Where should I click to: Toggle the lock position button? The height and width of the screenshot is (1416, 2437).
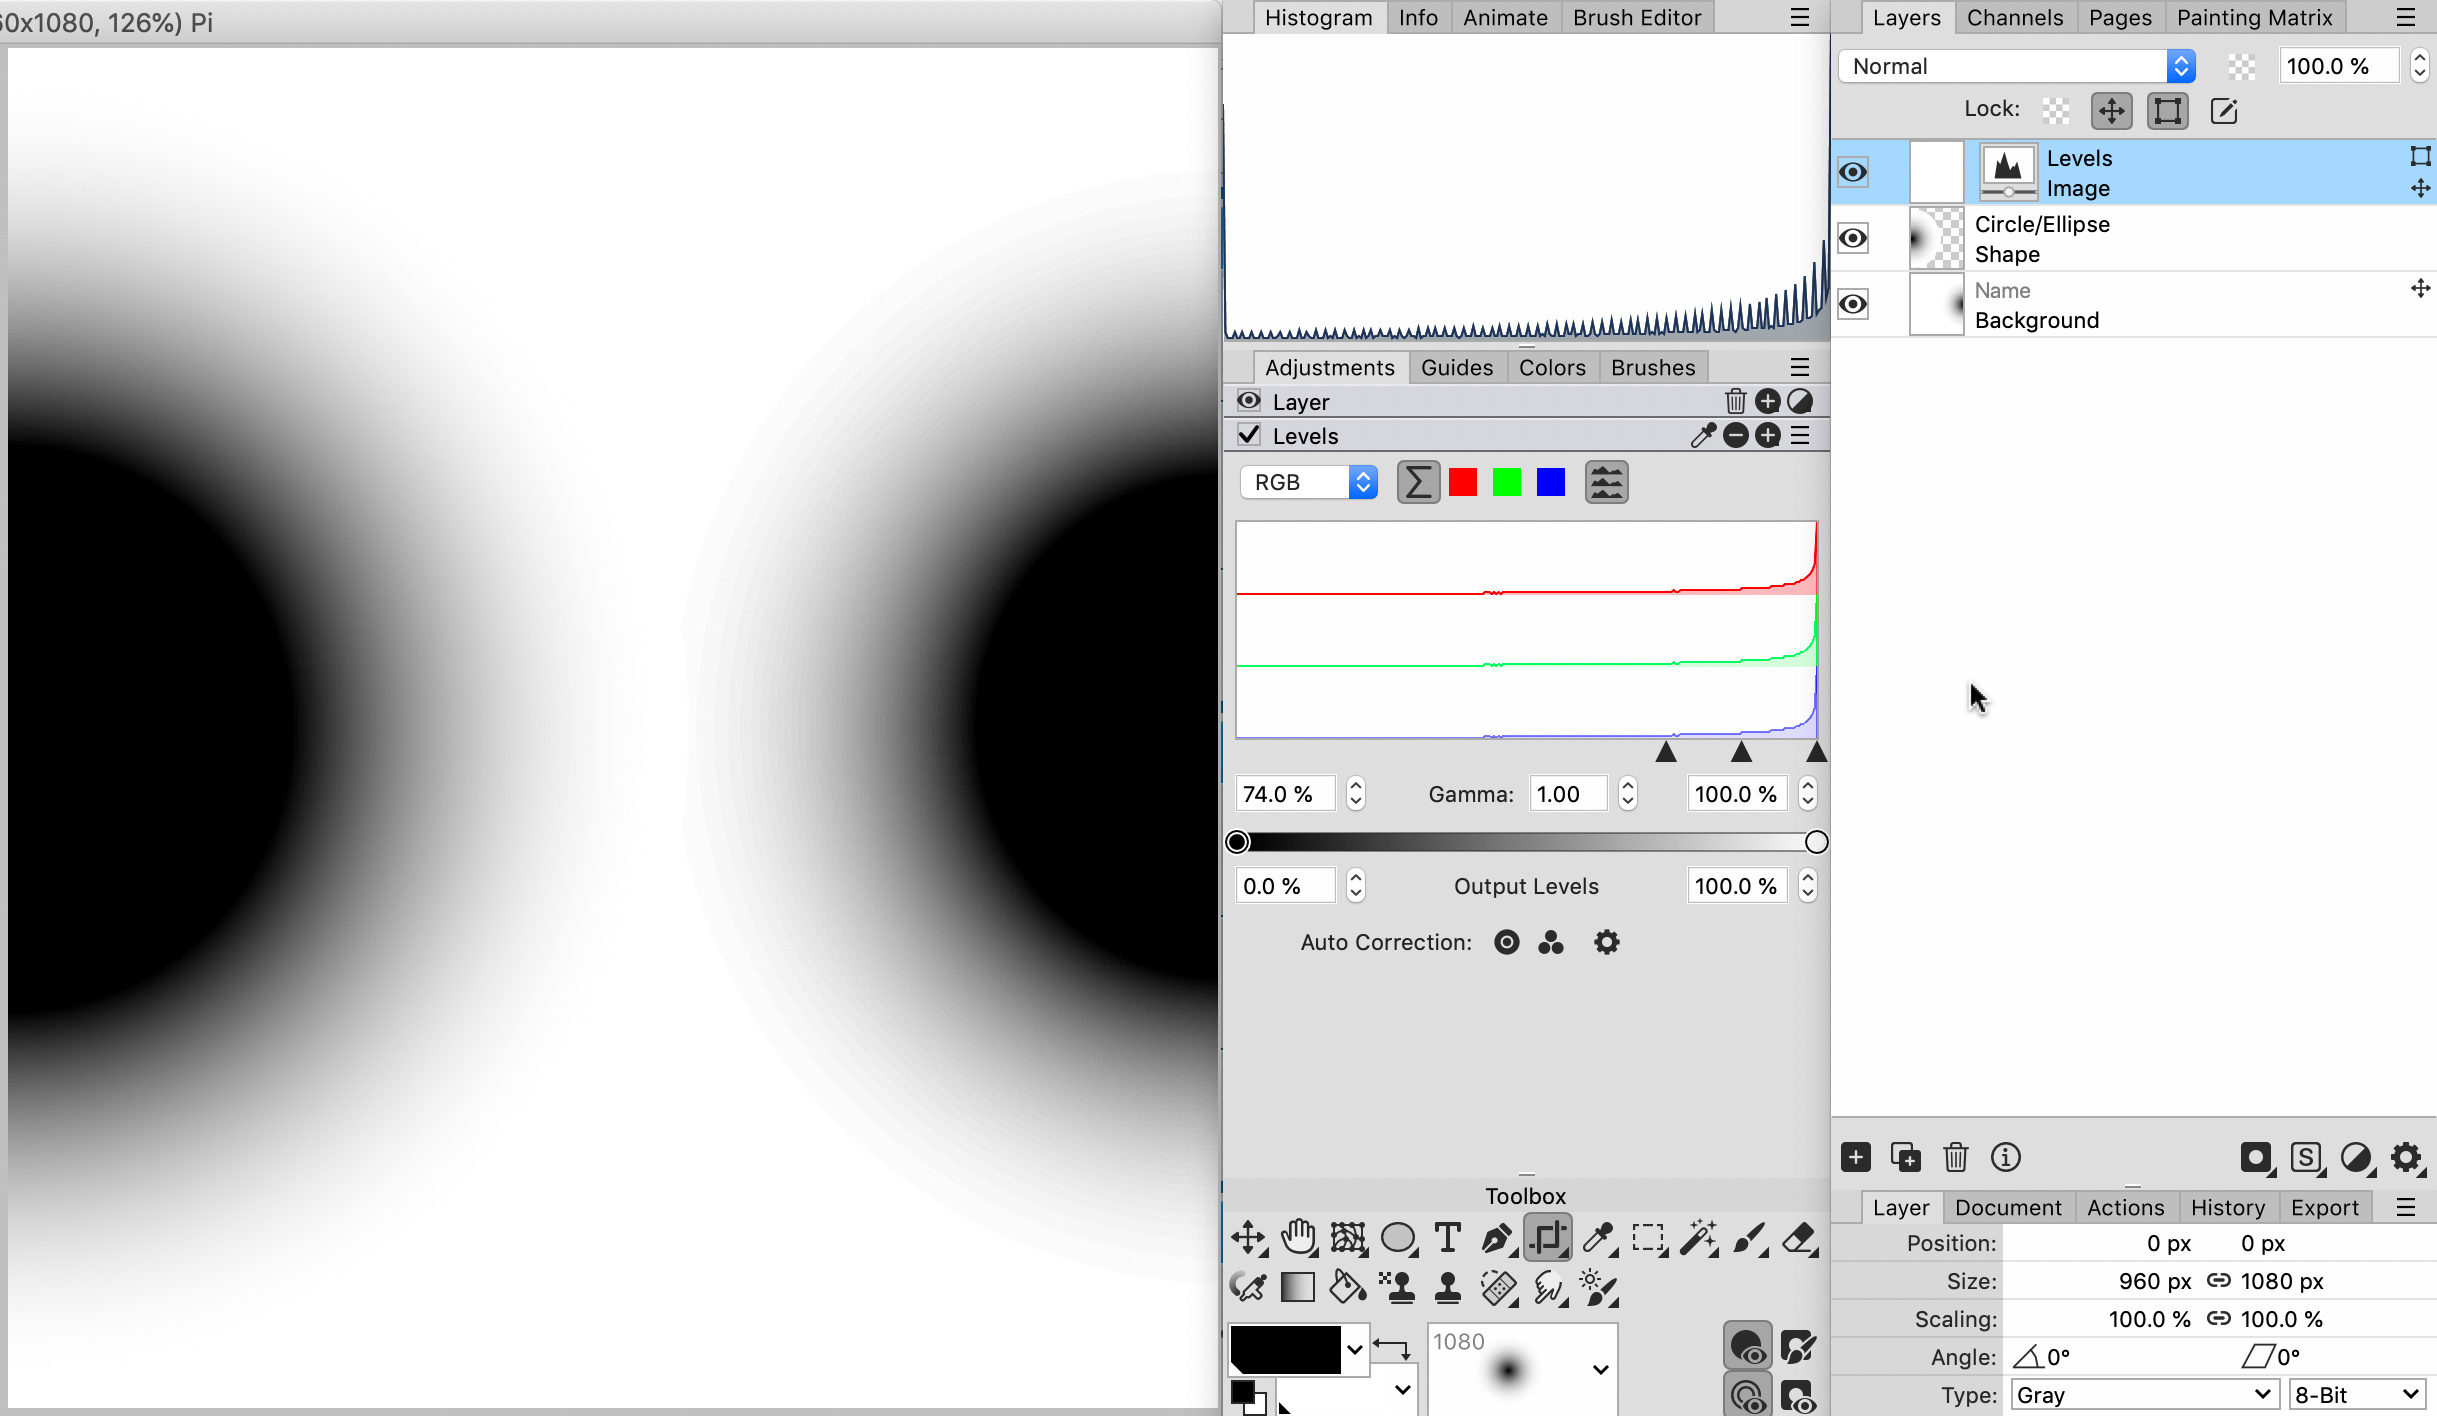(x=2111, y=110)
